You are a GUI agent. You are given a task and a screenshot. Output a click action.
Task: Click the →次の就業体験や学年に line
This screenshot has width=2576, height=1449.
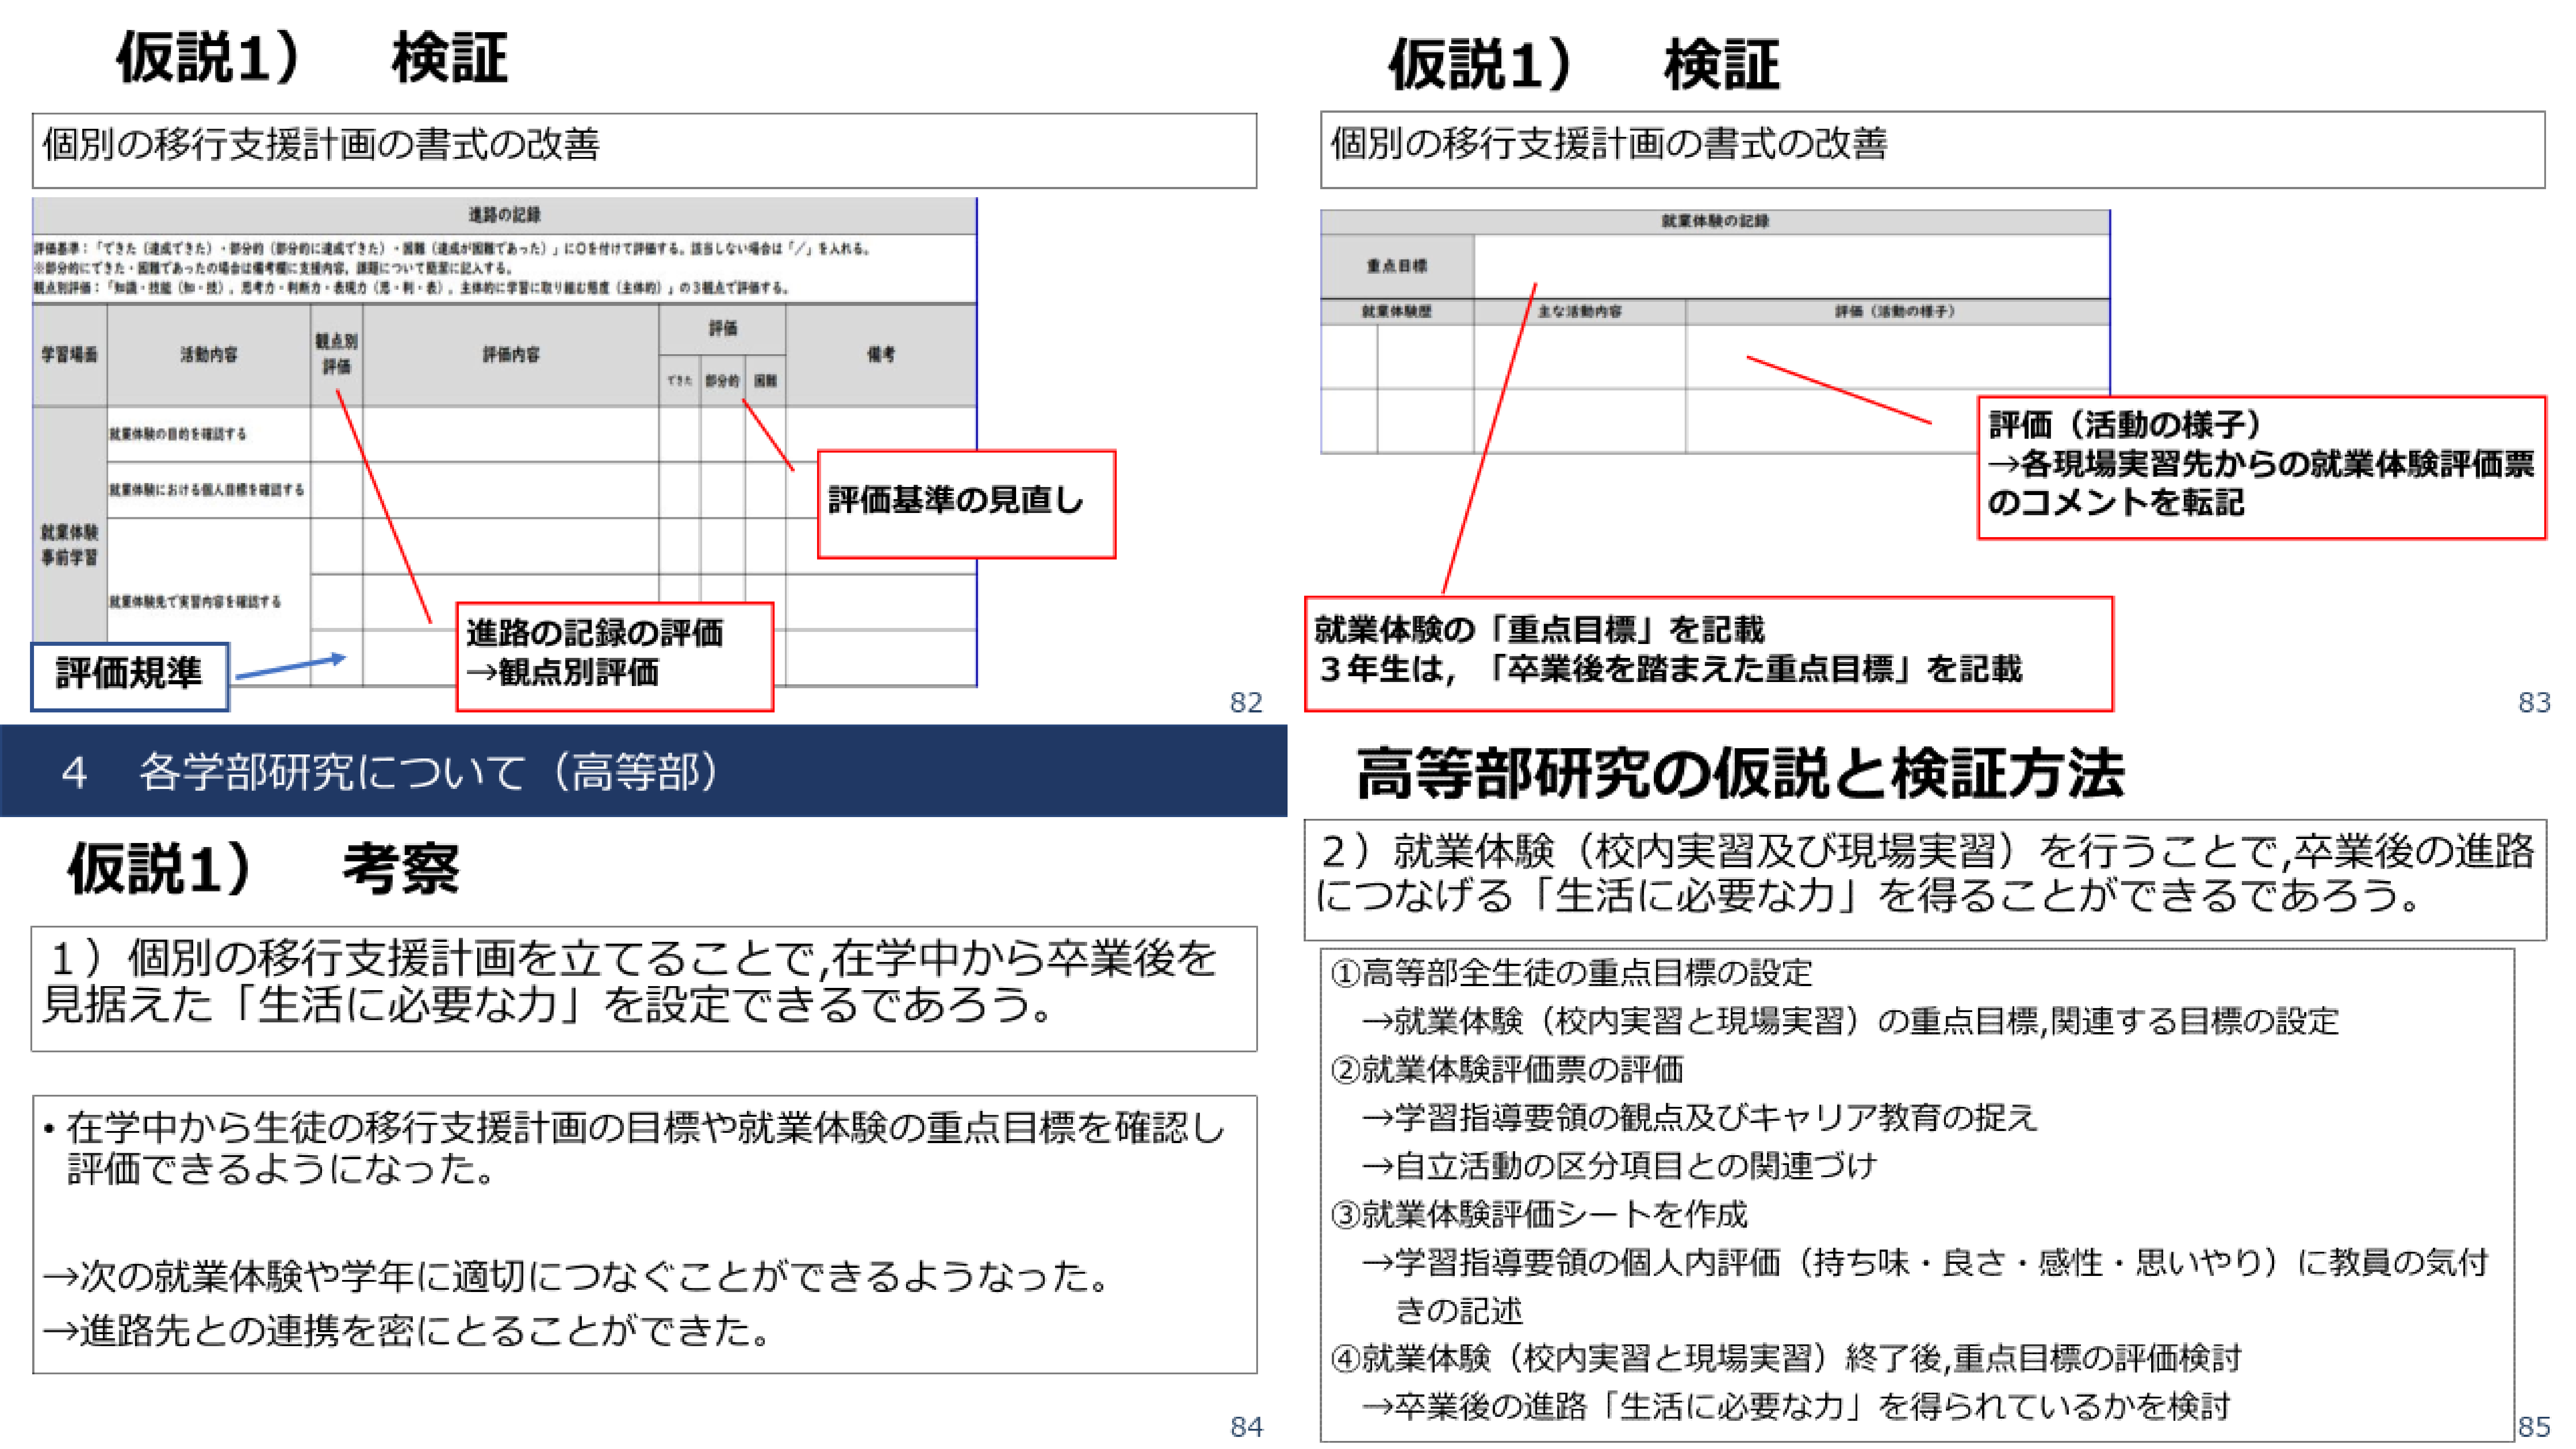(x=577, y=1276)
